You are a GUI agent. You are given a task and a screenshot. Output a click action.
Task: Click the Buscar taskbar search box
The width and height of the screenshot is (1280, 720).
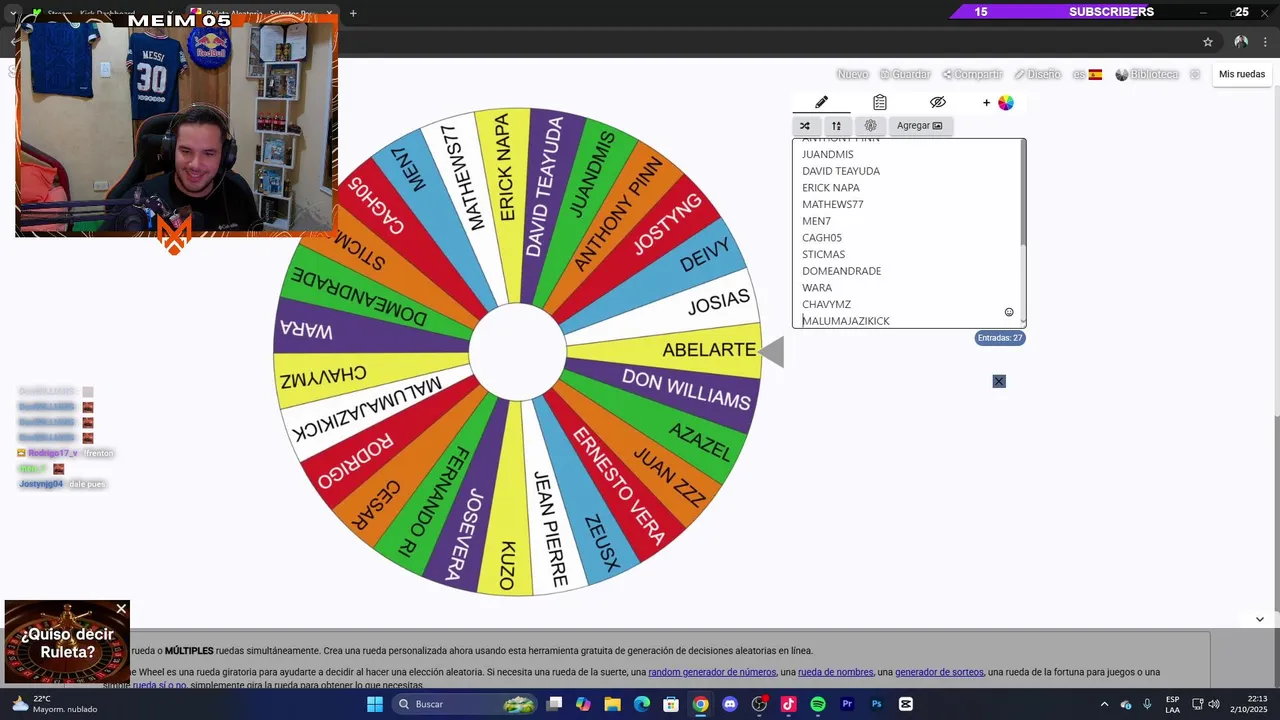466,704
